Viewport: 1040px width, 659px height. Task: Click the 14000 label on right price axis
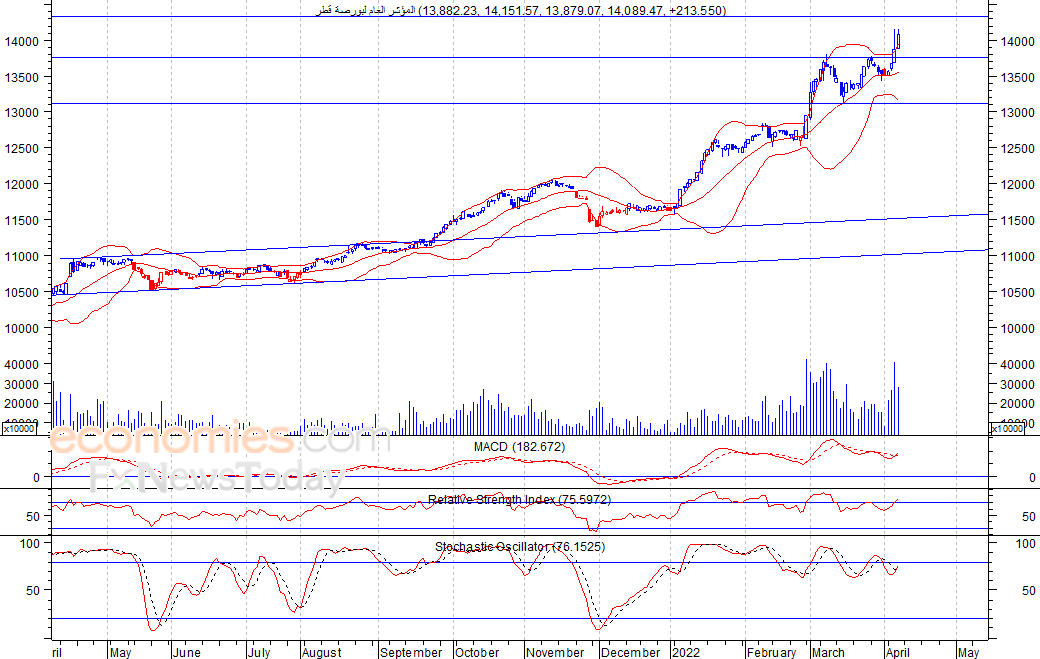coord(1017,41)
